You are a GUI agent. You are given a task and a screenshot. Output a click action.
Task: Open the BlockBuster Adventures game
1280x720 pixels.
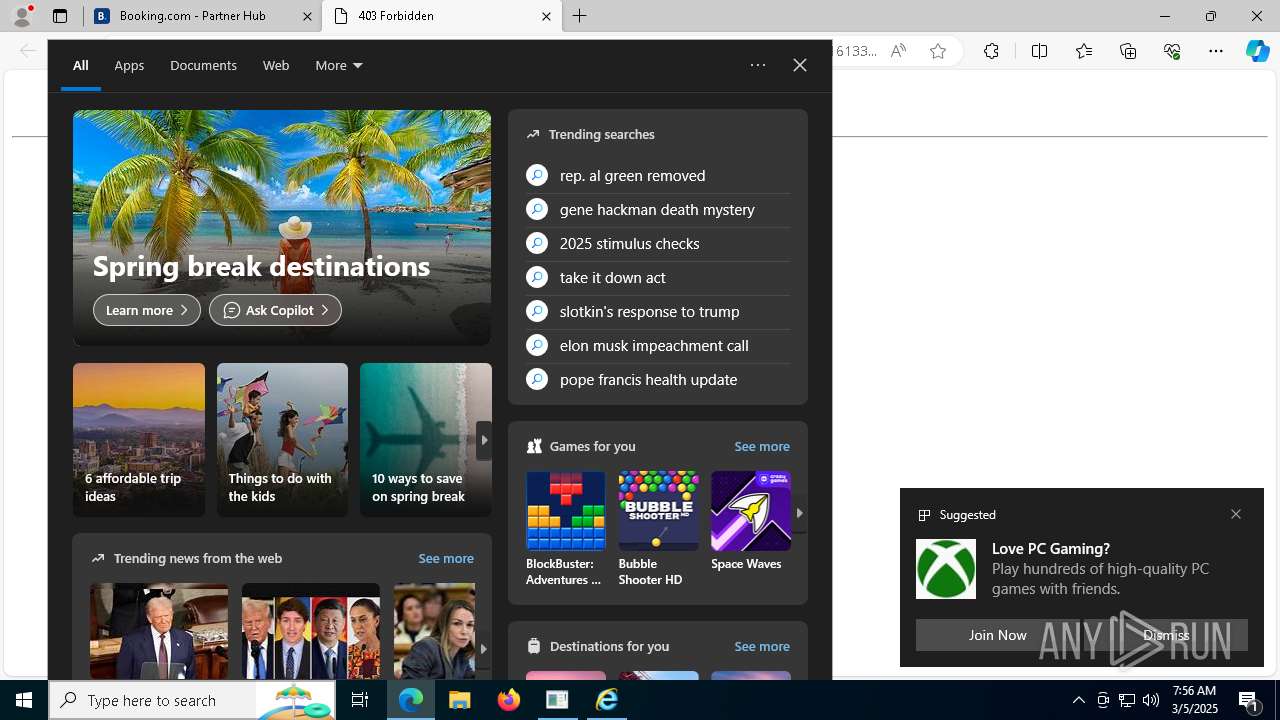point(565,530)
